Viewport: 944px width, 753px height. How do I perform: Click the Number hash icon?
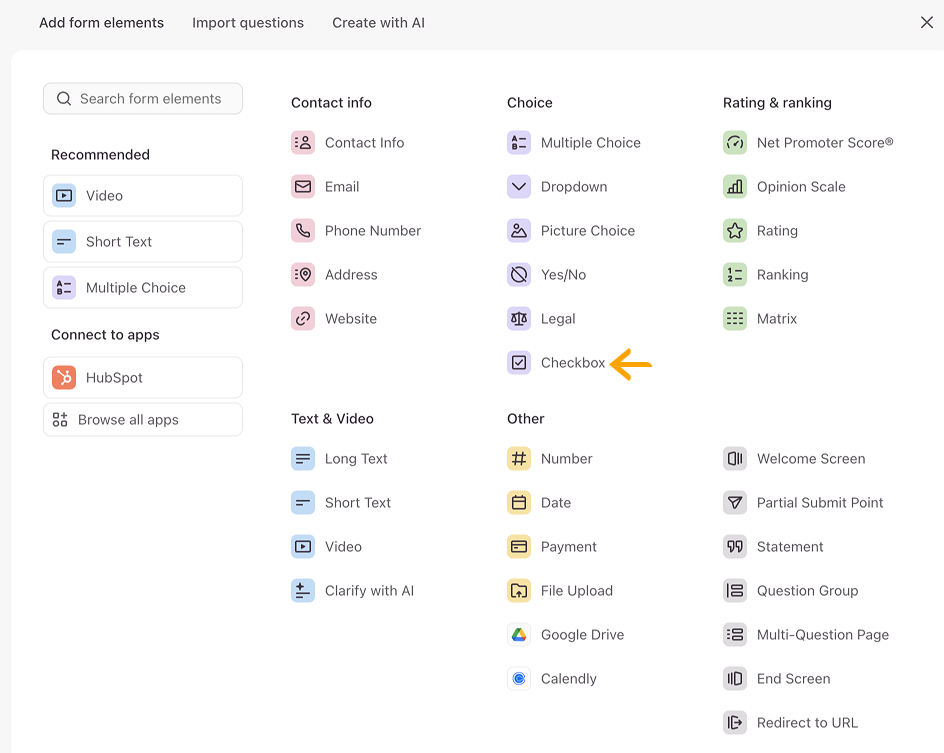519,459
